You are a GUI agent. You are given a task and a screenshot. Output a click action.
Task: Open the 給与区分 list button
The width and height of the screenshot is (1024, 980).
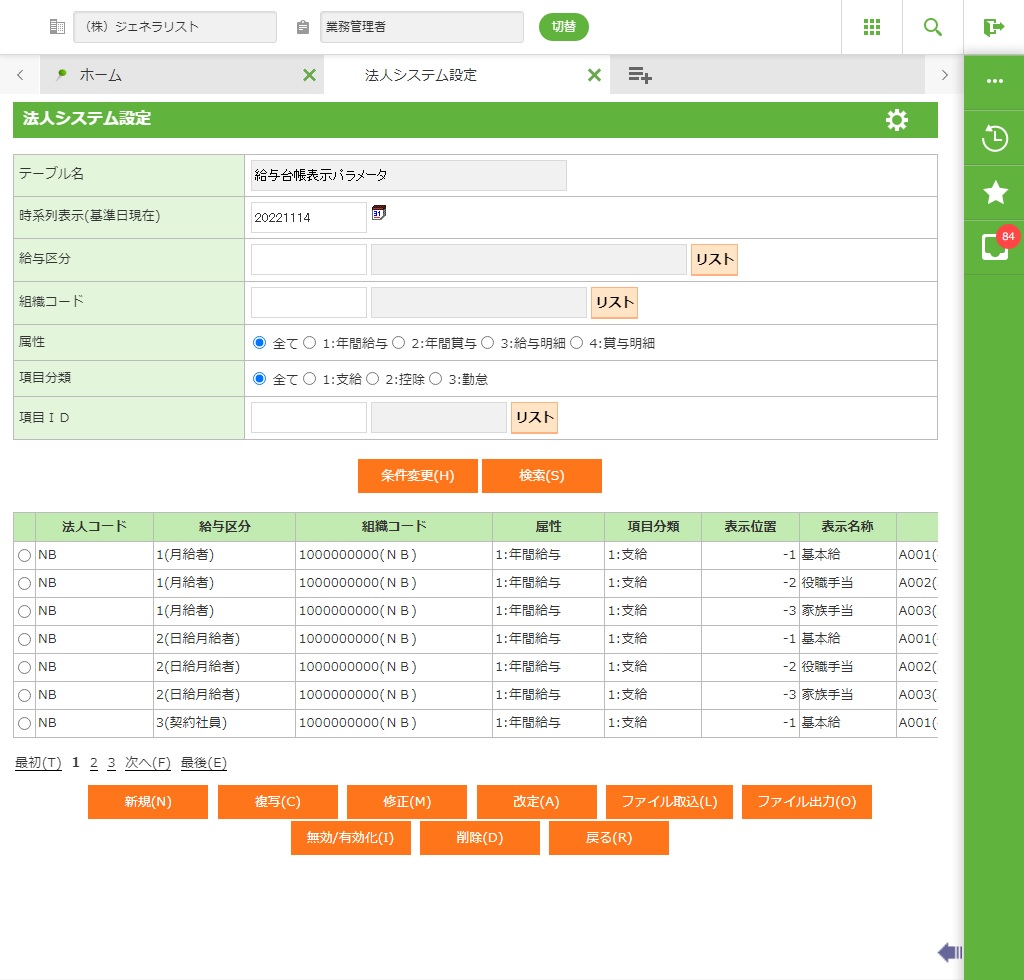714,259
